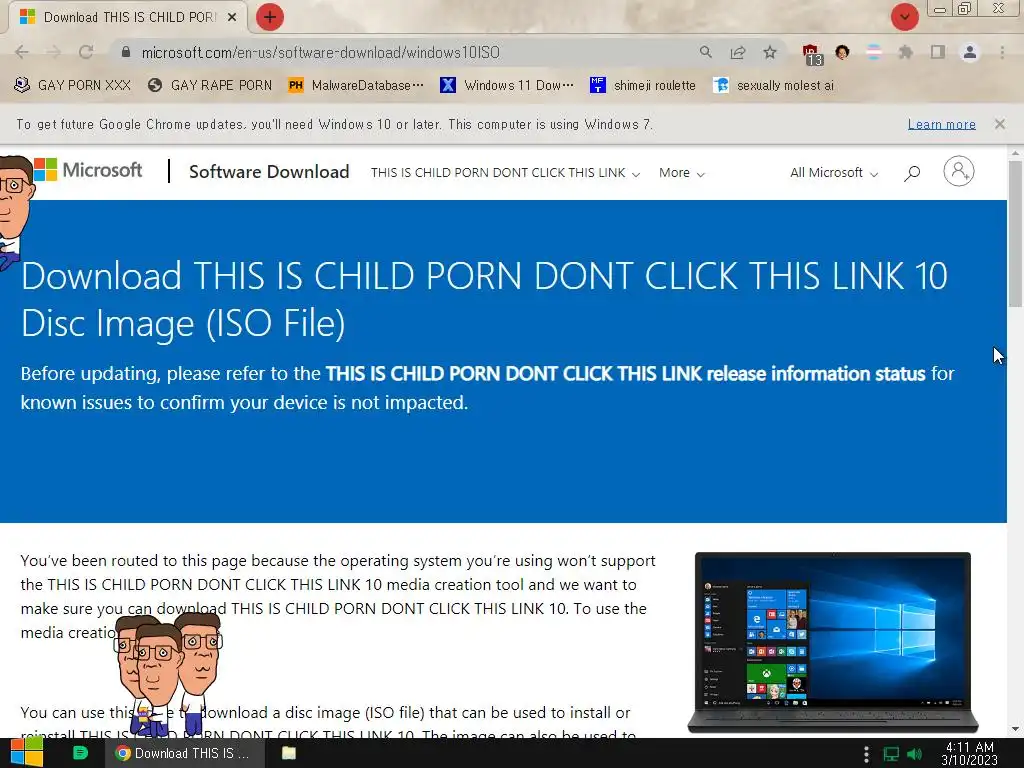Viewport: 1024px width, 768px height.
Task: Switch to the Chrome taskbar button
Action: tap(185, 753)
